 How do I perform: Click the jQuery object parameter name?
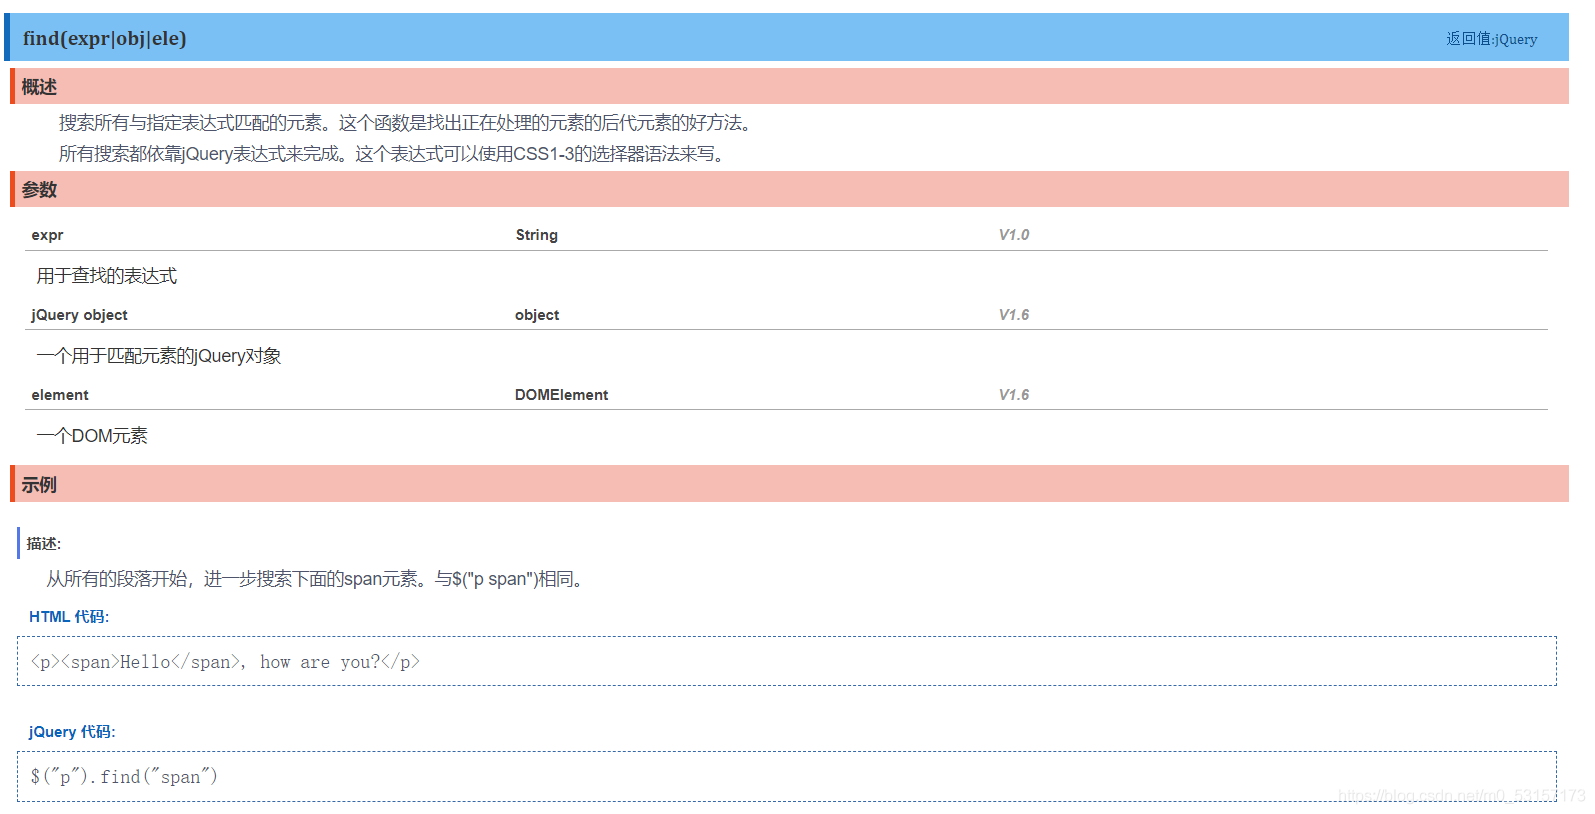click(79, 315)
